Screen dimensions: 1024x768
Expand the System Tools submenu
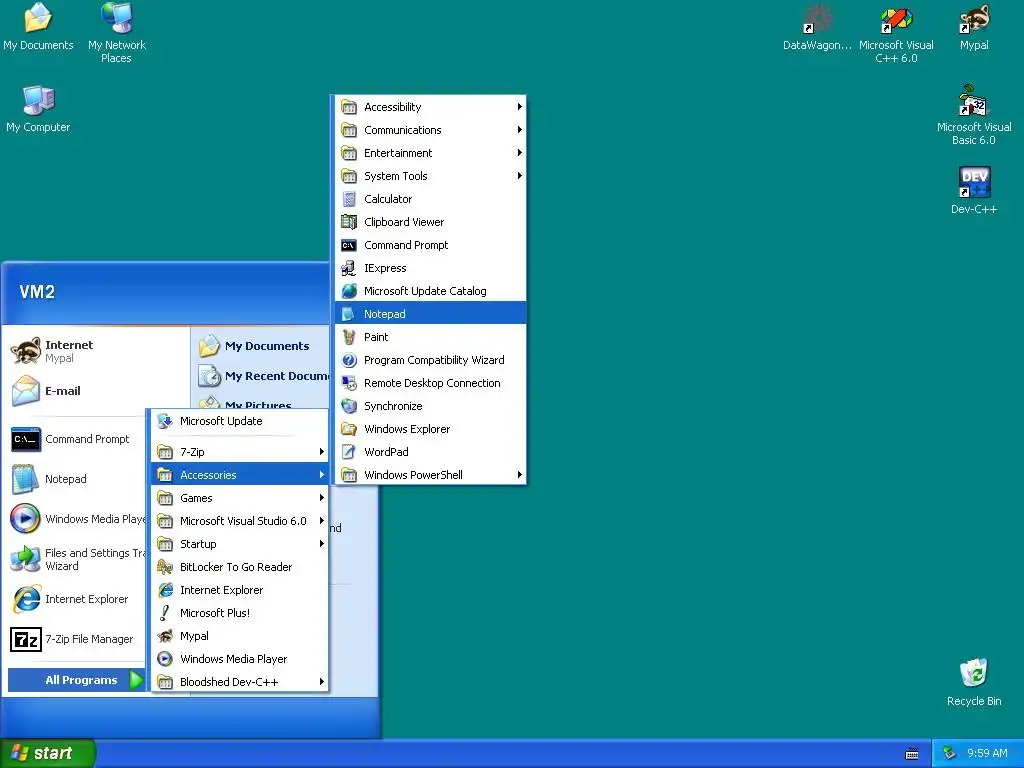pos(430,176)
